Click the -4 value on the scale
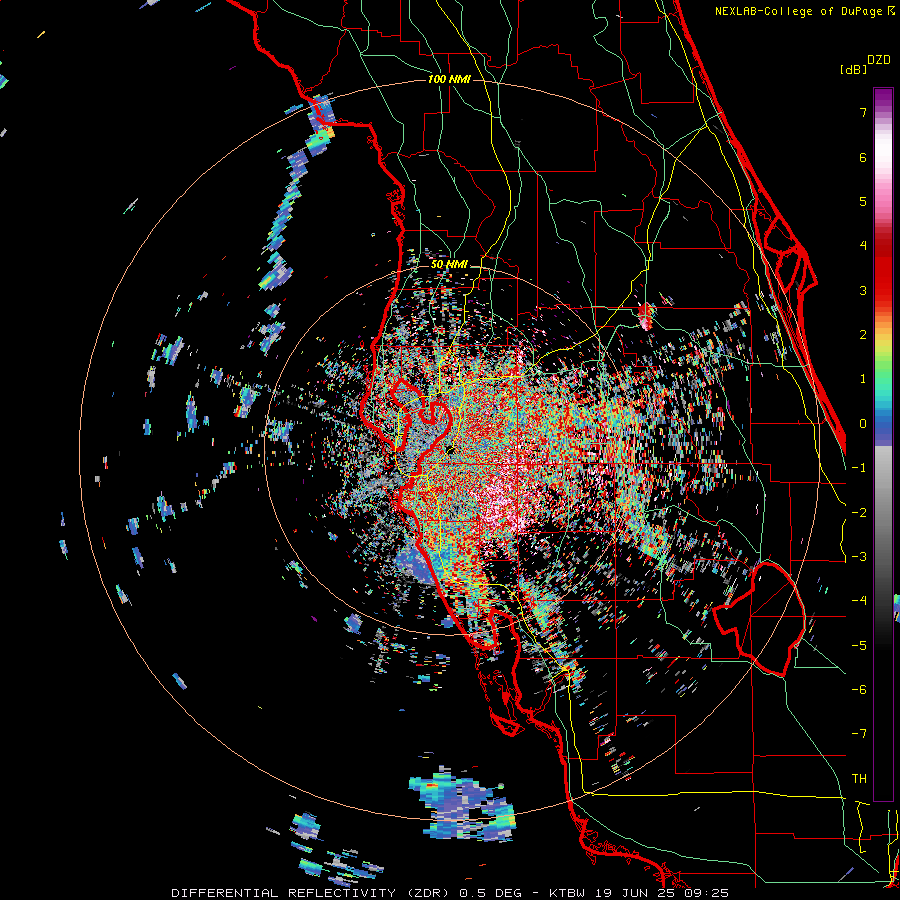The height and width of the screenshot is (900, 900). point(859,601)
